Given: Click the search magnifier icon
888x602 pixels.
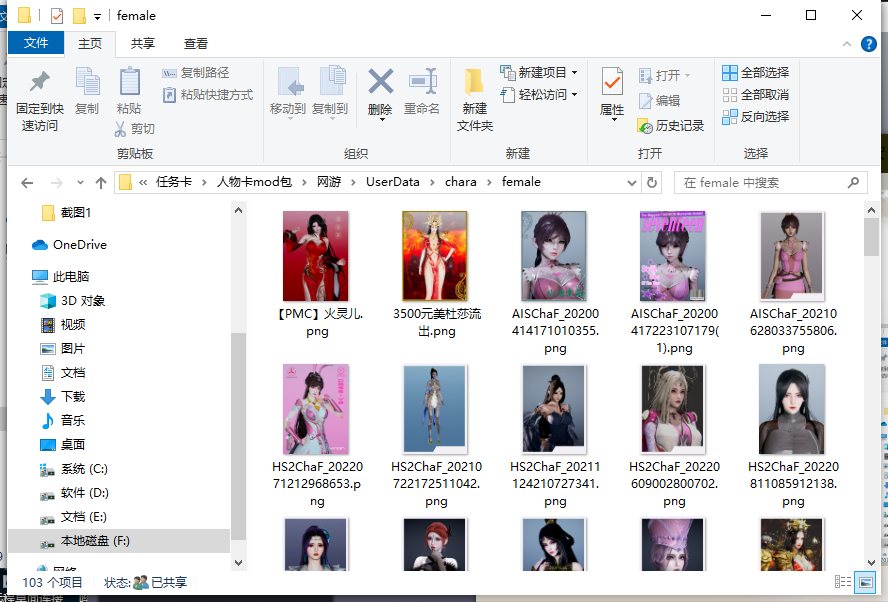Looking at the screenshot, I should 853,182.
